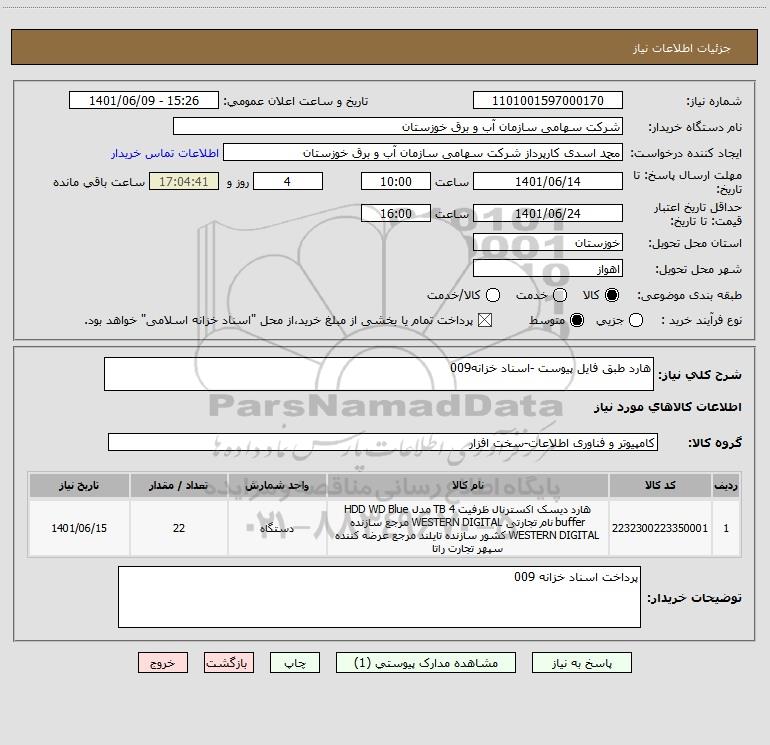Select the کالا radio button
Image resolution: width=770 pixels, height=745 pixels.
pos(612,295)
